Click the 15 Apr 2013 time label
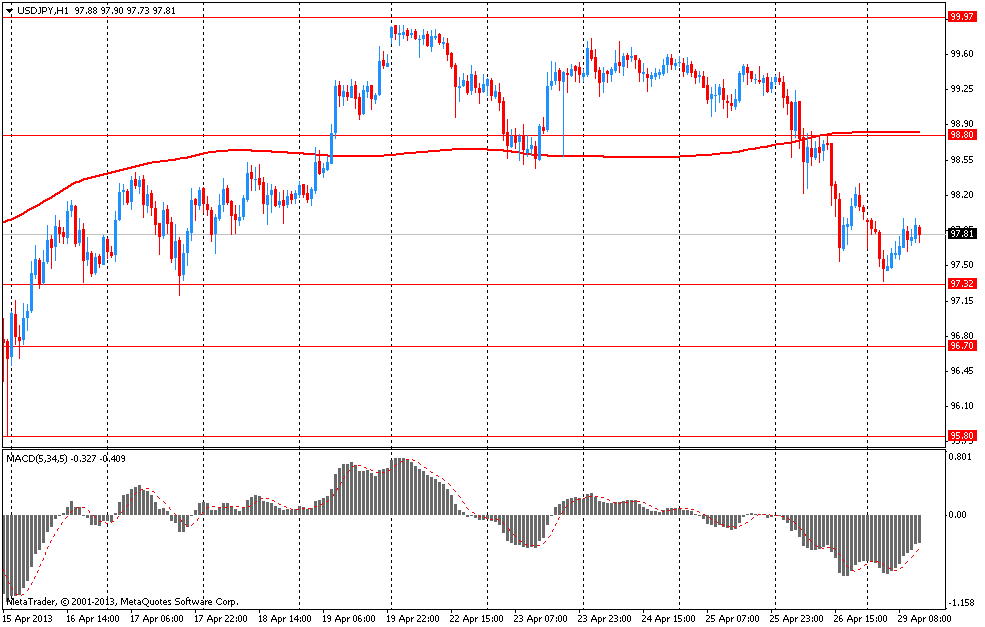 (x=27, y=618)
